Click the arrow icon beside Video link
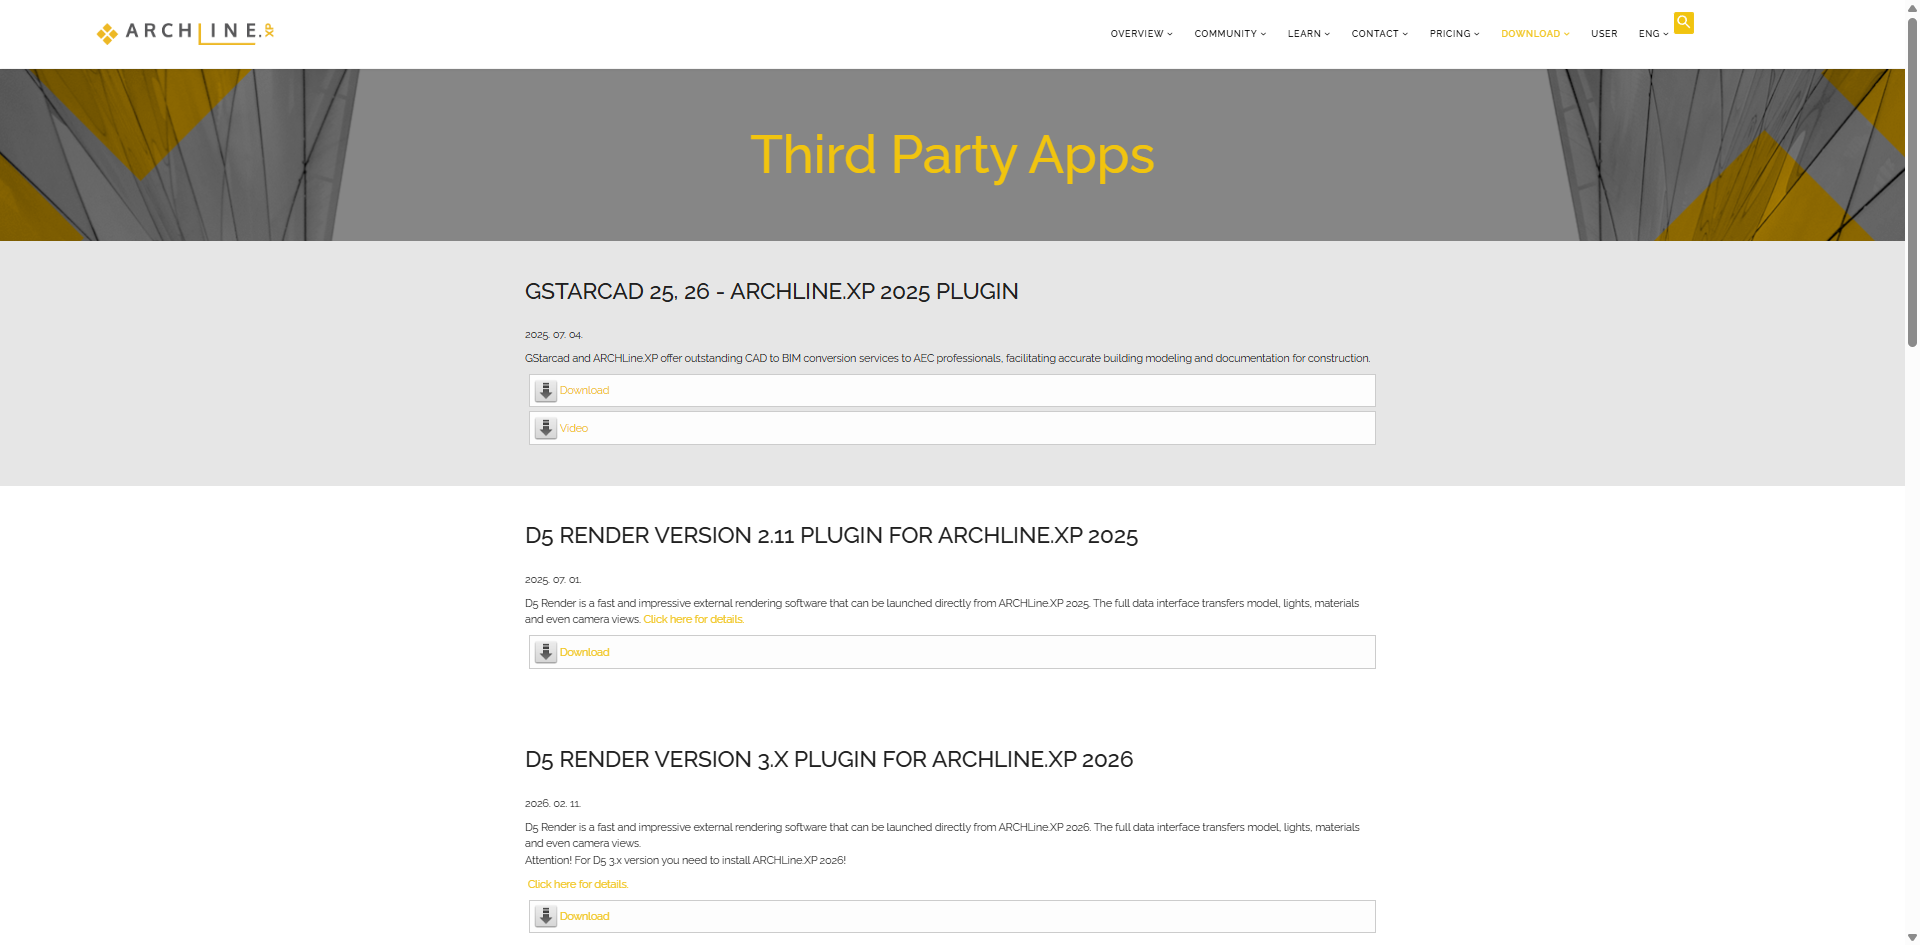The image size is (1920, 945). [545, 429]
